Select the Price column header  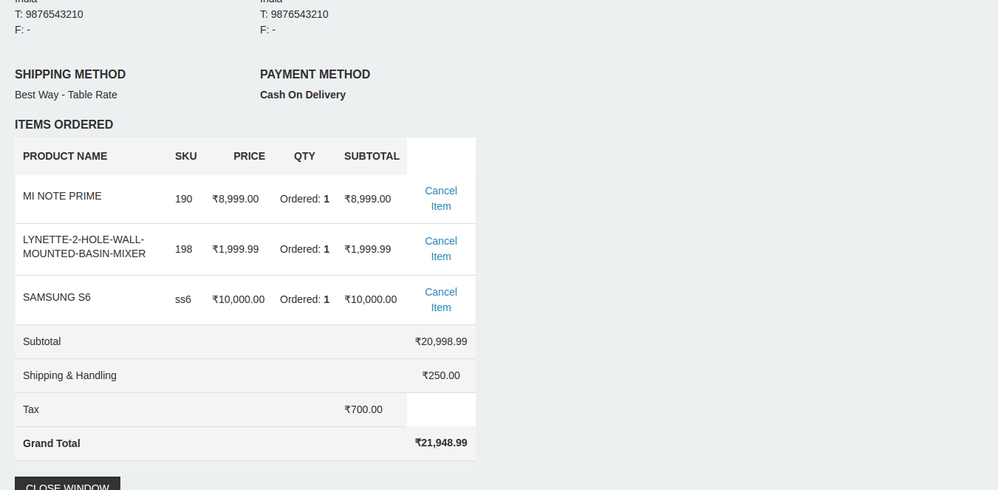coord(249,156)
